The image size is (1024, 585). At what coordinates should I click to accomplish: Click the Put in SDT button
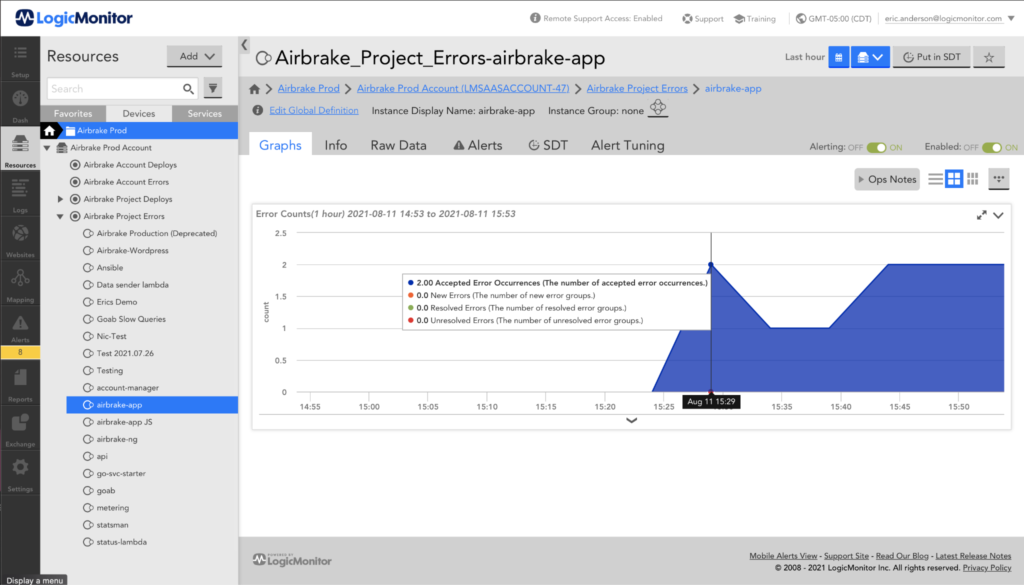pos(932,57)
